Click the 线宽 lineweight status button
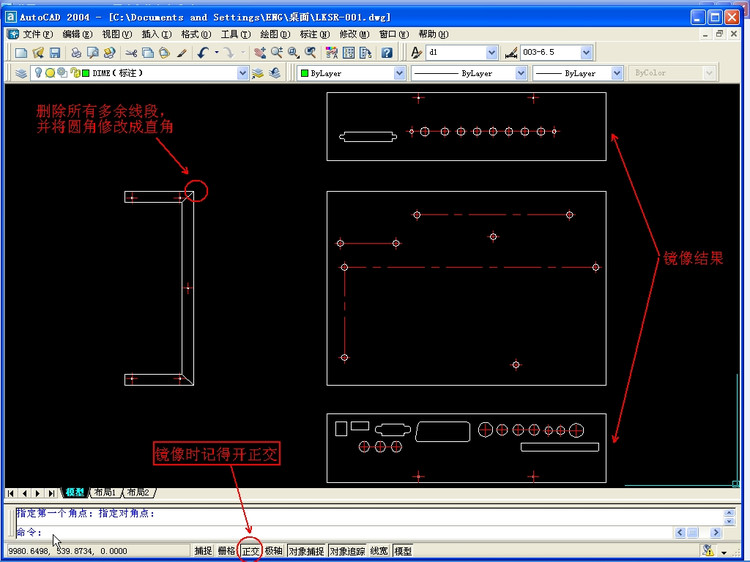The width and height of the screenshot is (750, 562). pyautogui.click(x=380, y=551)
